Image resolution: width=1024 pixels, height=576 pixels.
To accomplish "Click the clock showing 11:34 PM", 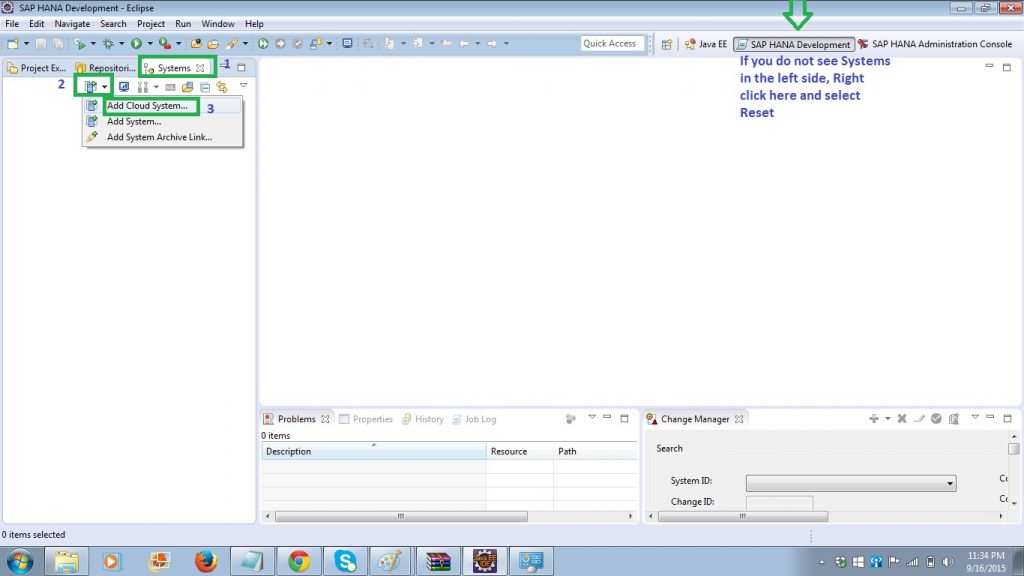I will point(986,556).
